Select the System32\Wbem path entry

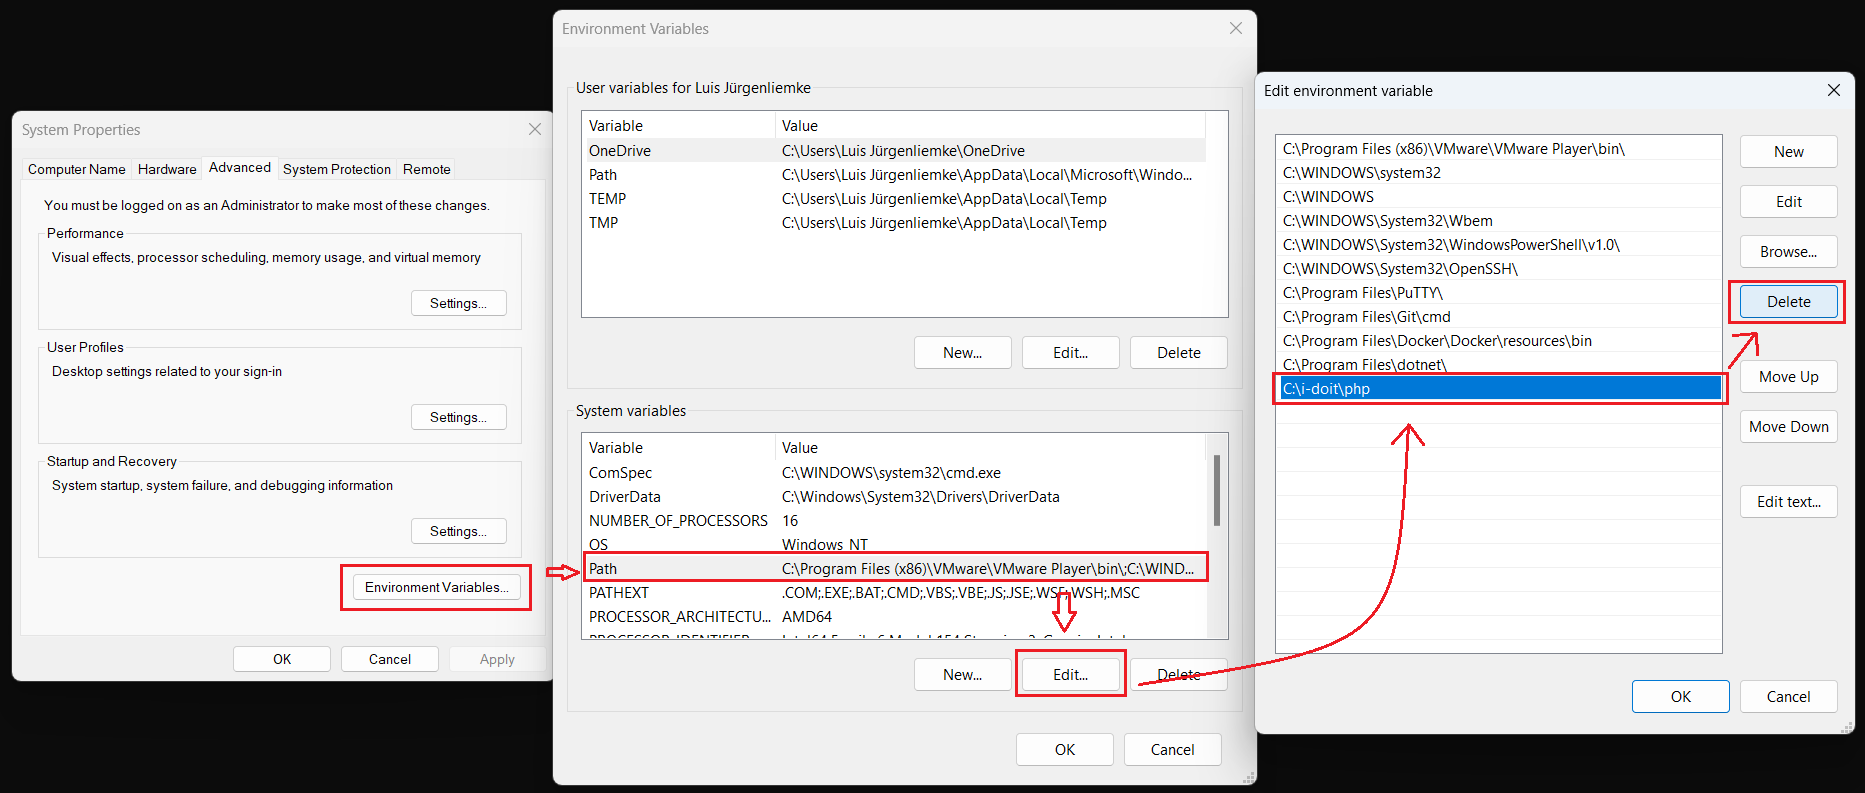tap(1499, 220)
